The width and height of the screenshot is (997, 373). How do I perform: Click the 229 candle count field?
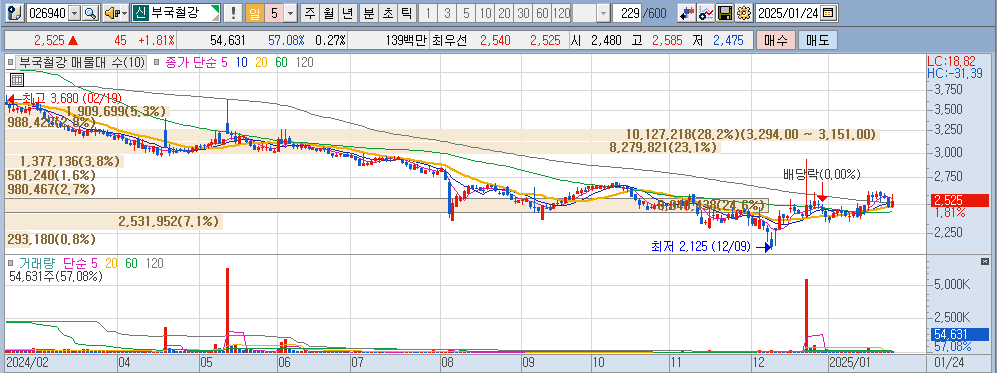[x=628, y=13]
